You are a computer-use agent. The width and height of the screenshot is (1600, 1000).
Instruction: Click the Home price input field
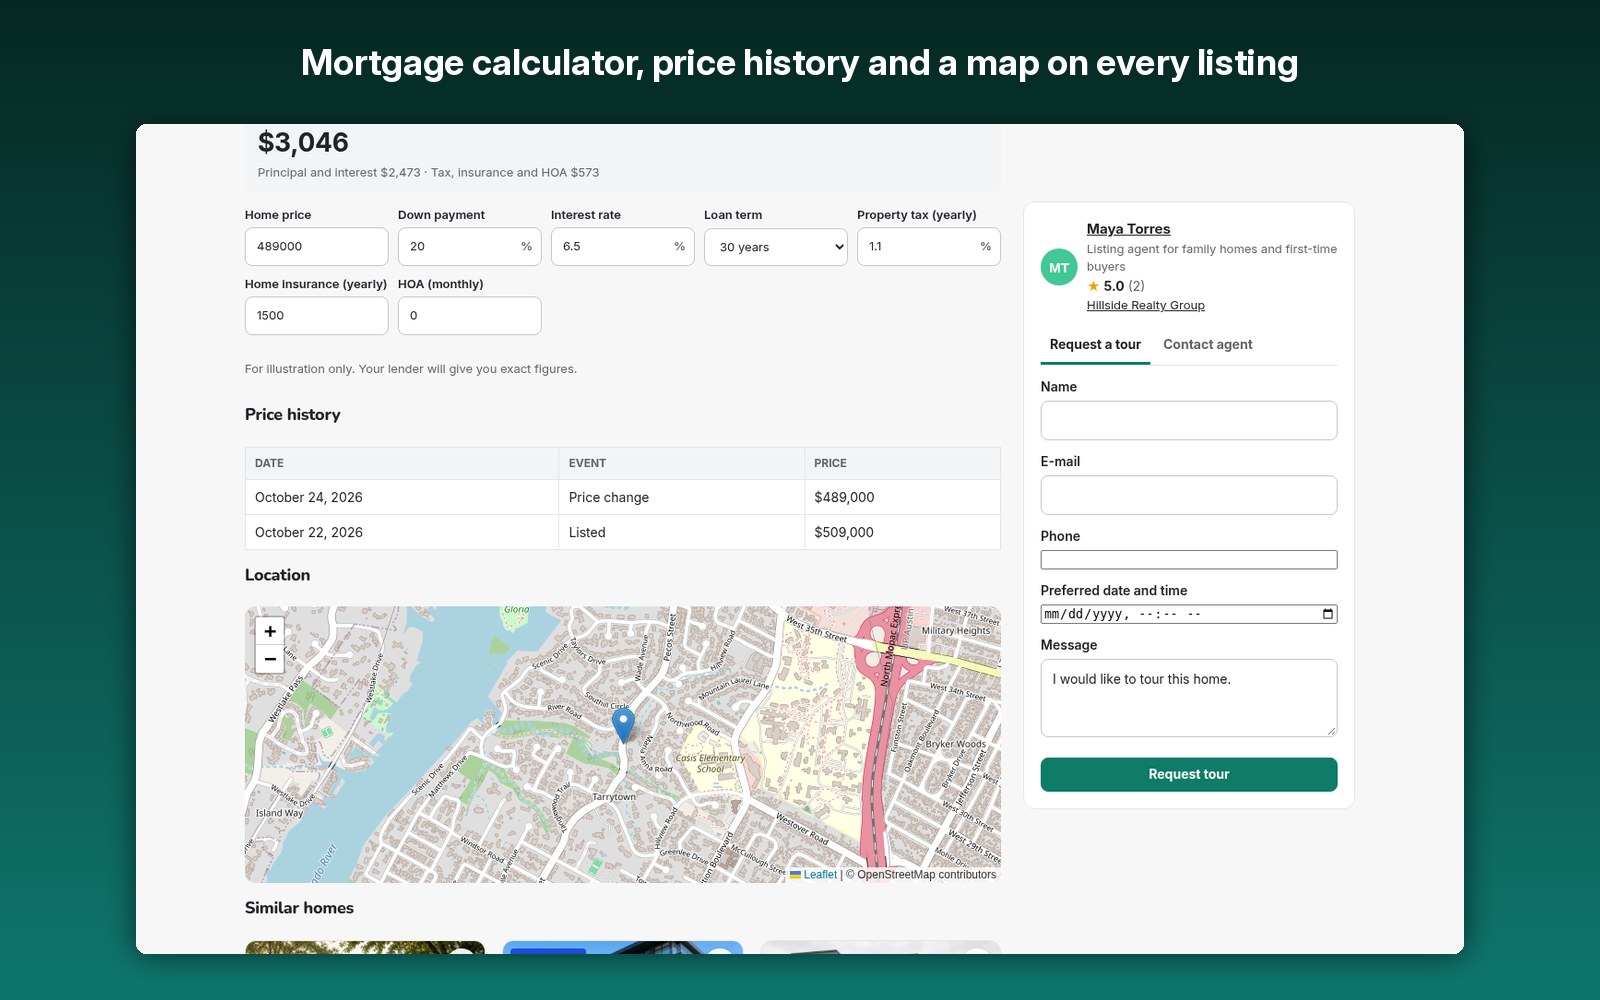pyautogui.click(x=316, y=247)
